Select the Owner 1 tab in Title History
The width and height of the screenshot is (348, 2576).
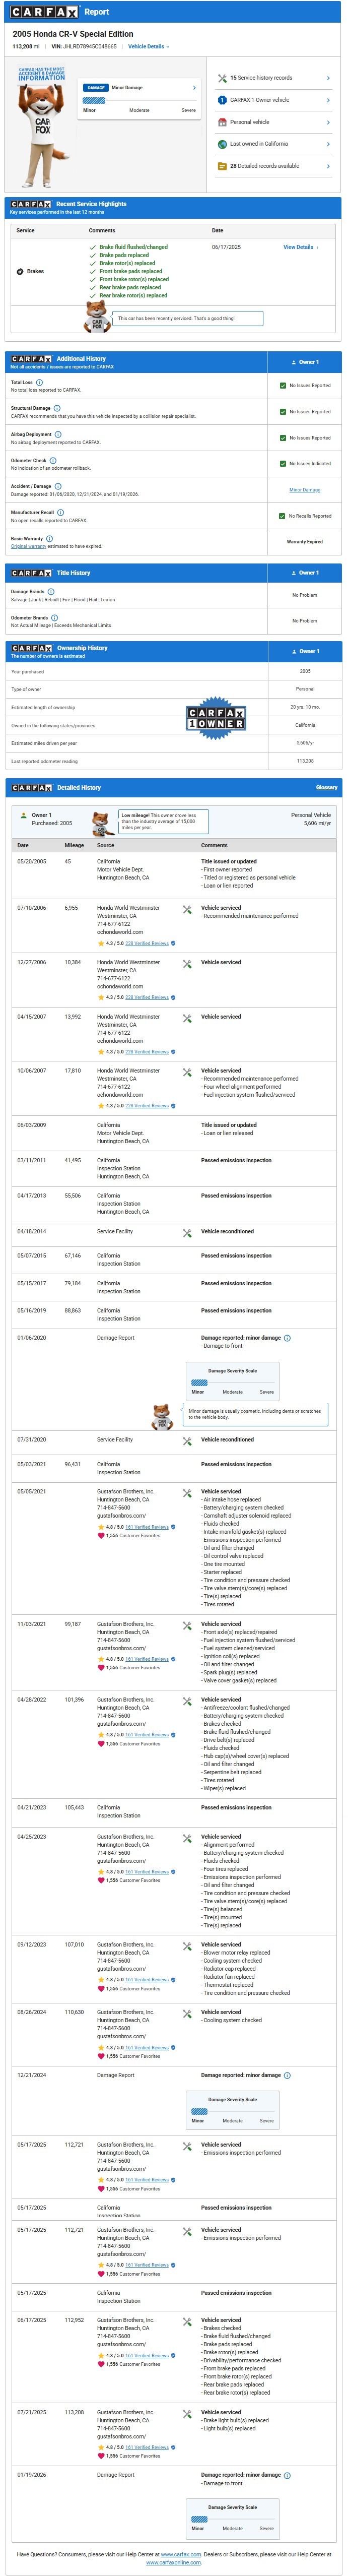305,573
